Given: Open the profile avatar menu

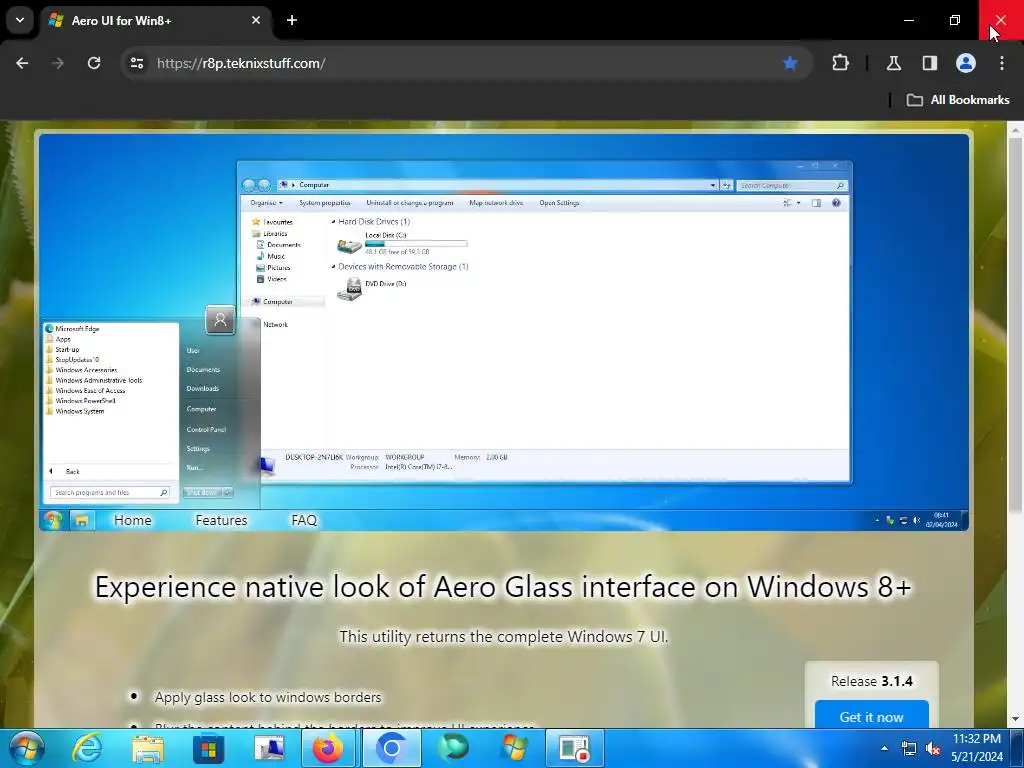Looking at the screenshot, I should (966, 63).
